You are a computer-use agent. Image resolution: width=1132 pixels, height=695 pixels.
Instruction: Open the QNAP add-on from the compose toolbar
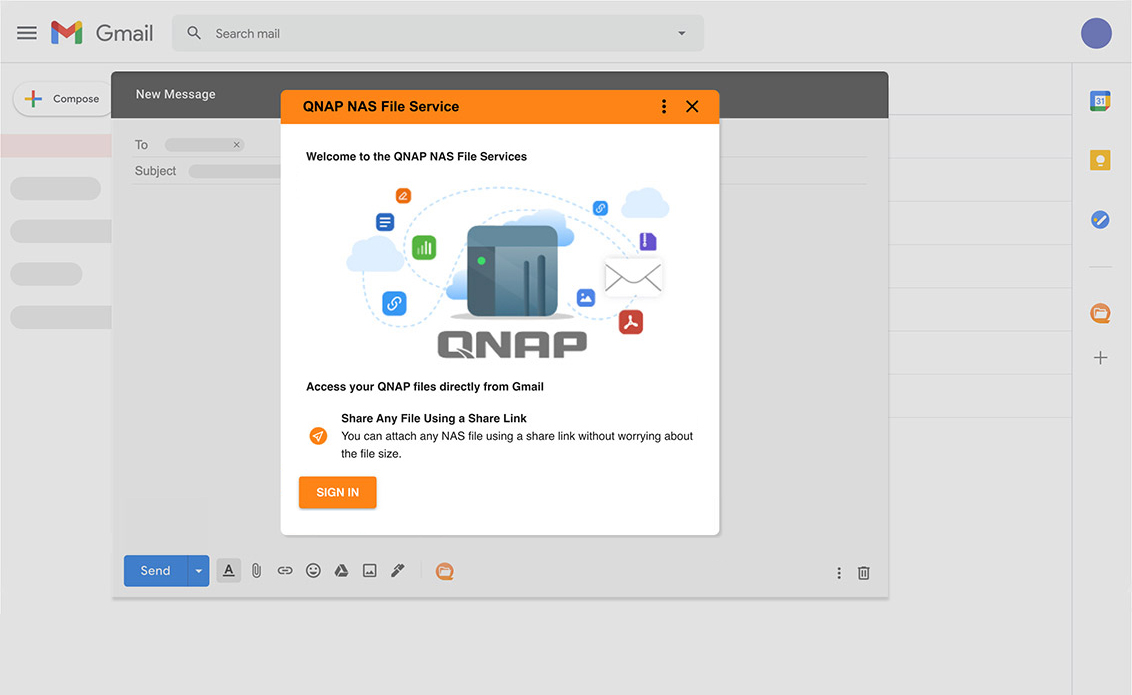pyautogui.click(x=444, y=570)
